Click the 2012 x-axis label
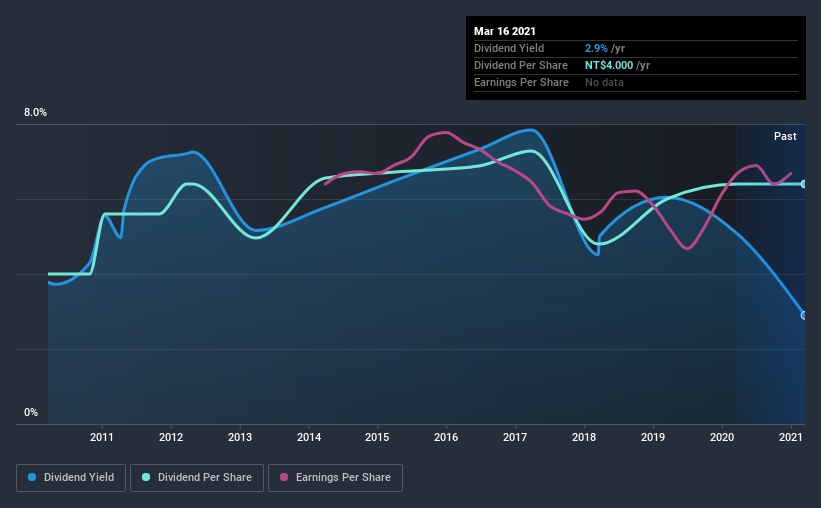The image size is (821, 508). pos(171,437)
